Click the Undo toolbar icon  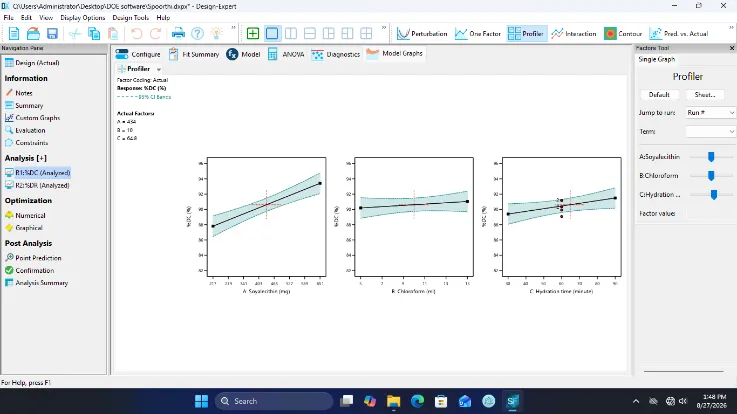(x=136, y=33)
